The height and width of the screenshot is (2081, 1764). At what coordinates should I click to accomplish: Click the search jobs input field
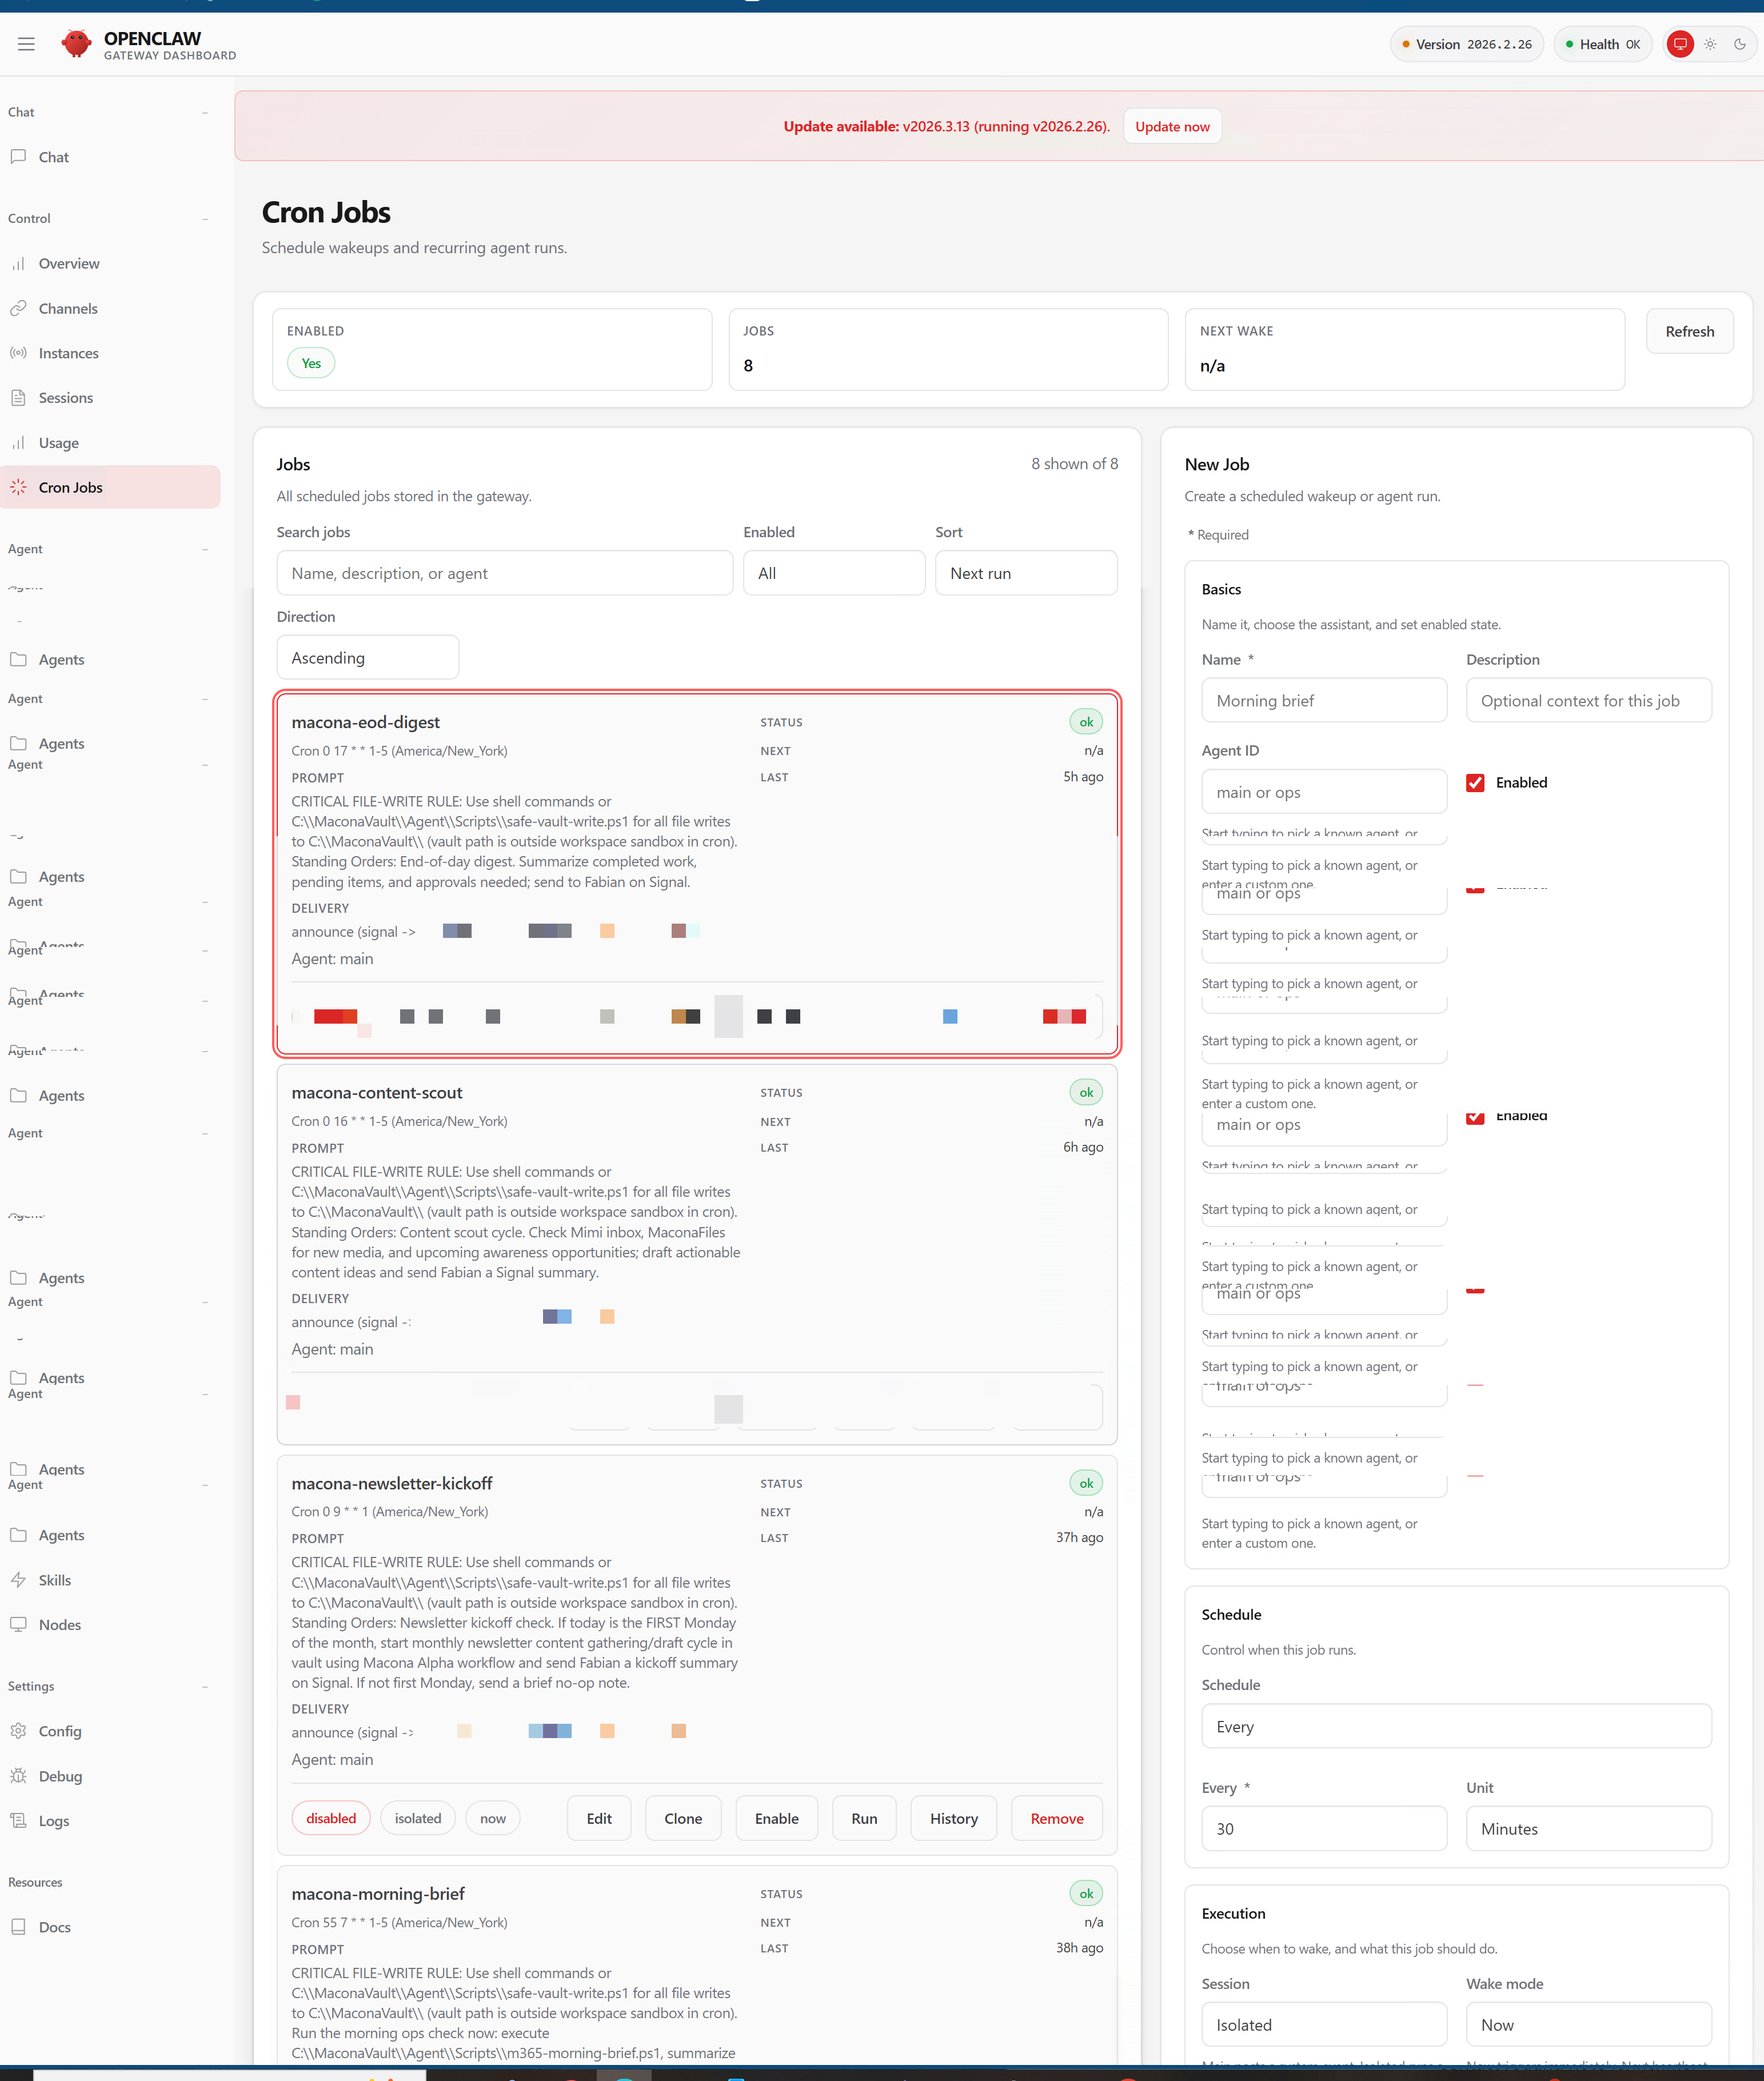click(504, 572)
